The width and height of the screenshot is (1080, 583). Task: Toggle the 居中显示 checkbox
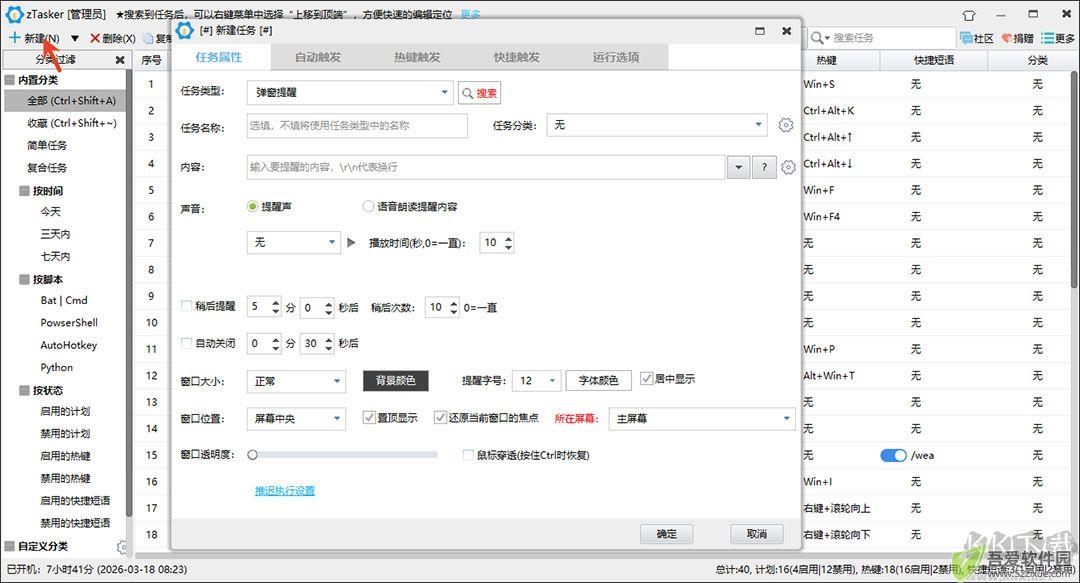646,378
